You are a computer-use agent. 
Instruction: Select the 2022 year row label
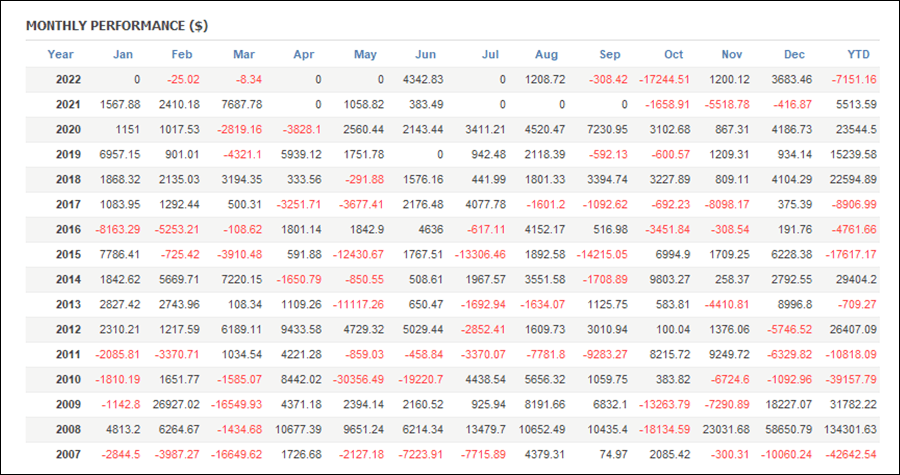tap(68, 80)
